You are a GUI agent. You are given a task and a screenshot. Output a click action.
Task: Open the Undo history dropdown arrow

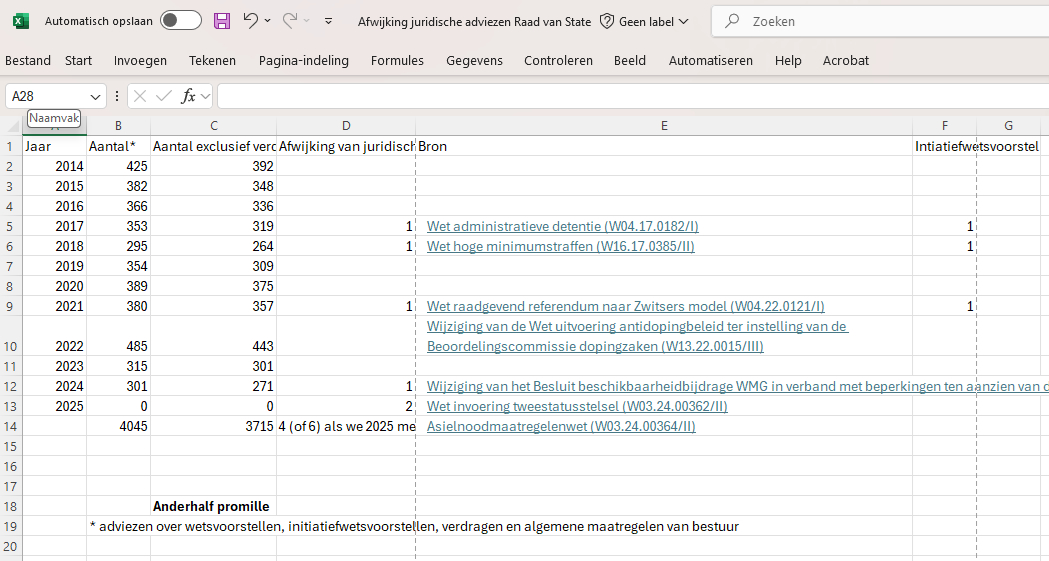click(x=267, y=21)
